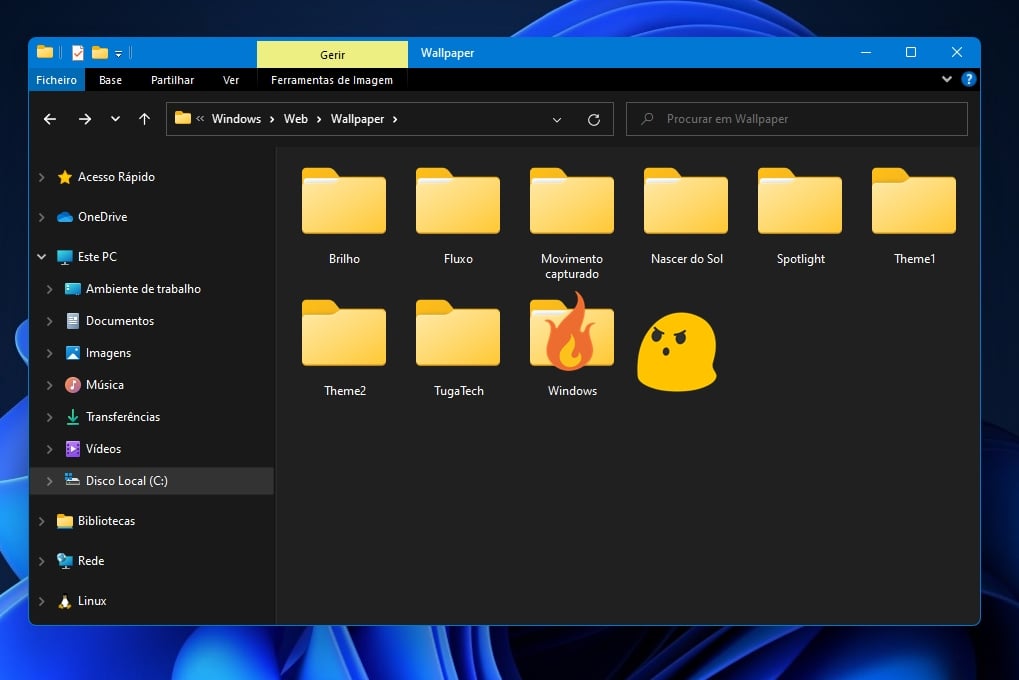The image size is (1019, 680).
Task: Open the Fluxo folder
Action: click(458, 215)
